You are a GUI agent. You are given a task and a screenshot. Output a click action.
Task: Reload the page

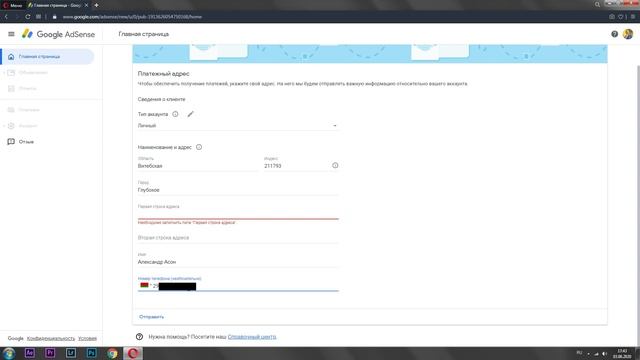coord(28,17)
